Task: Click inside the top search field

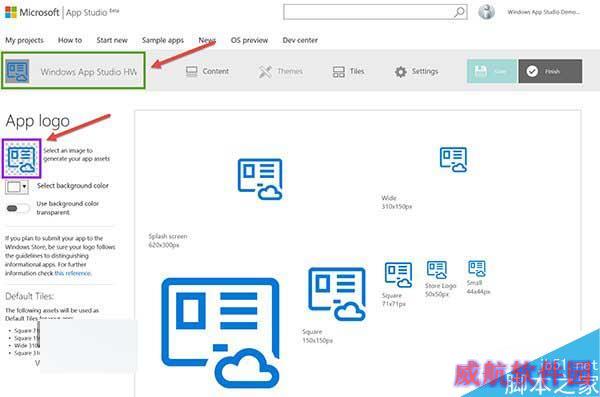Action: pyautogui.click(x=368, y=12)
